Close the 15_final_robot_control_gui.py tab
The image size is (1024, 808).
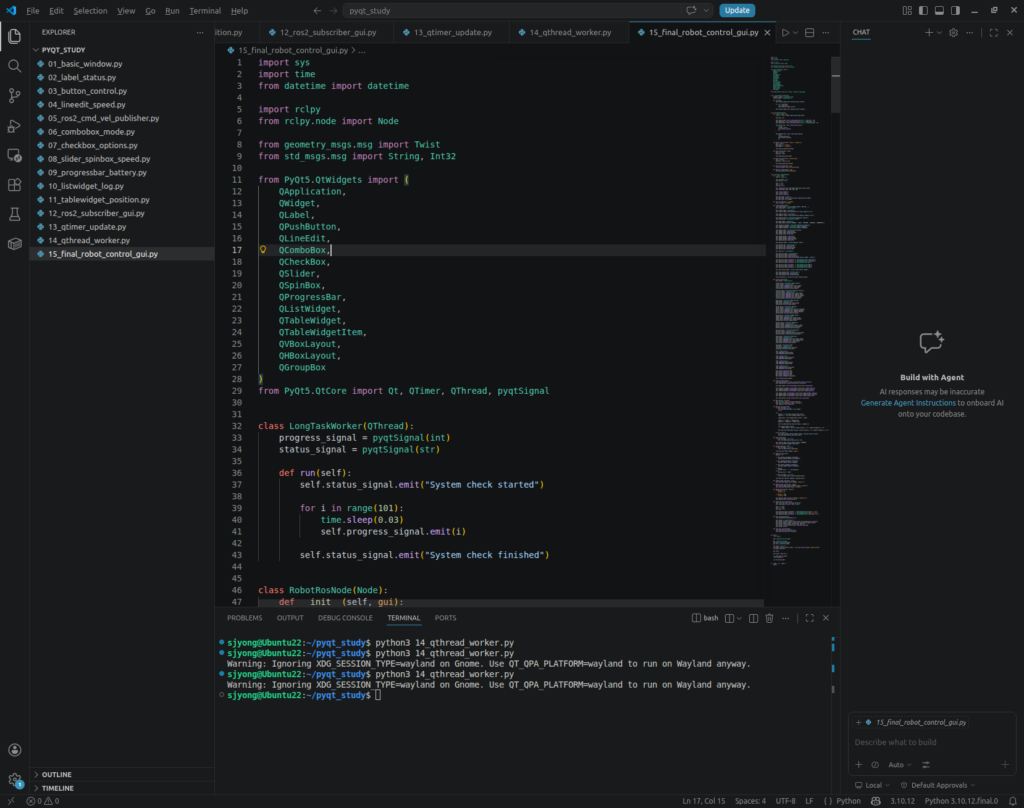tap(767, 32)
